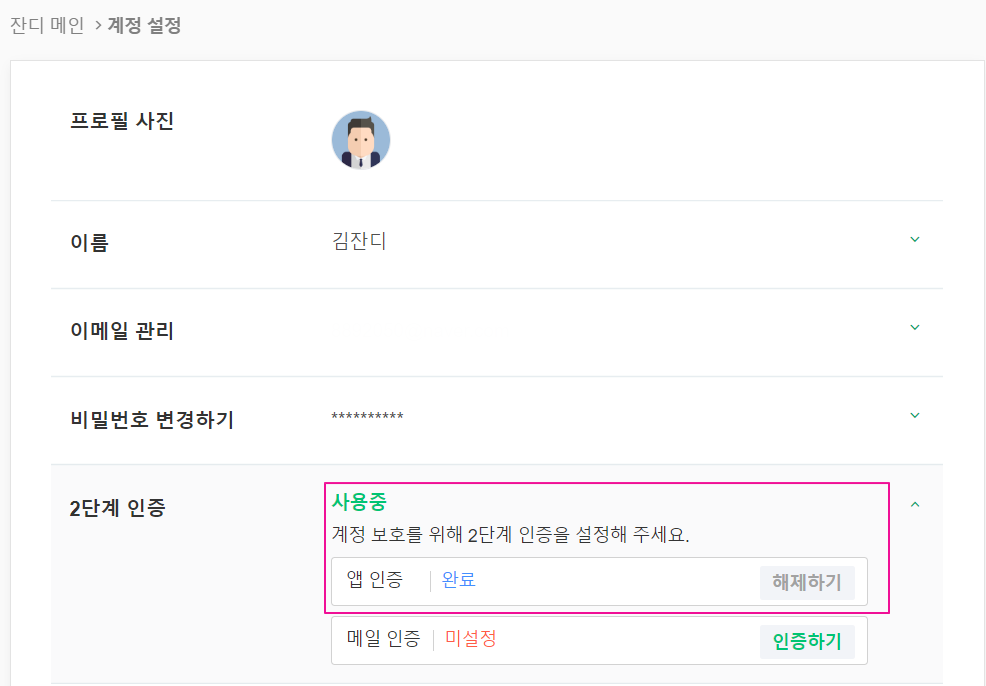Click the 계정 설정 breadcrumb title
Image resolution: width=986 pixels, height=686 pixels.
tap(144, 25)
